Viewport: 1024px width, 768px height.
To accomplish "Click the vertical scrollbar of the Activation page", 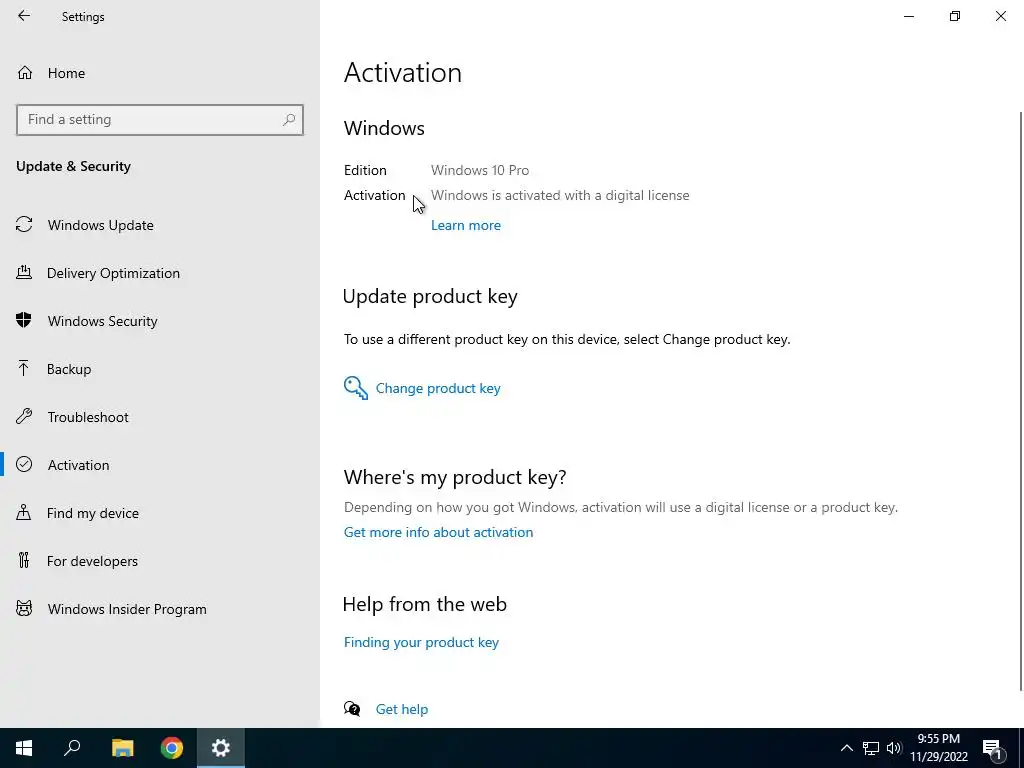I will click(1020, 400).
